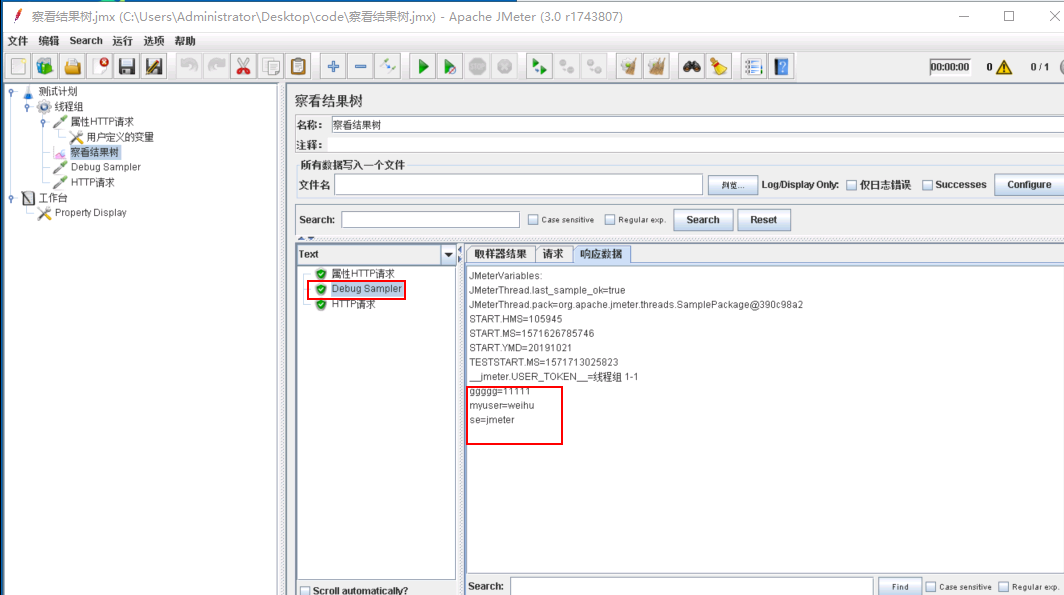The height and width of the screenshot is (595, 1064).
Task: Click the upper Search button
Action: [x=703, y=220]
